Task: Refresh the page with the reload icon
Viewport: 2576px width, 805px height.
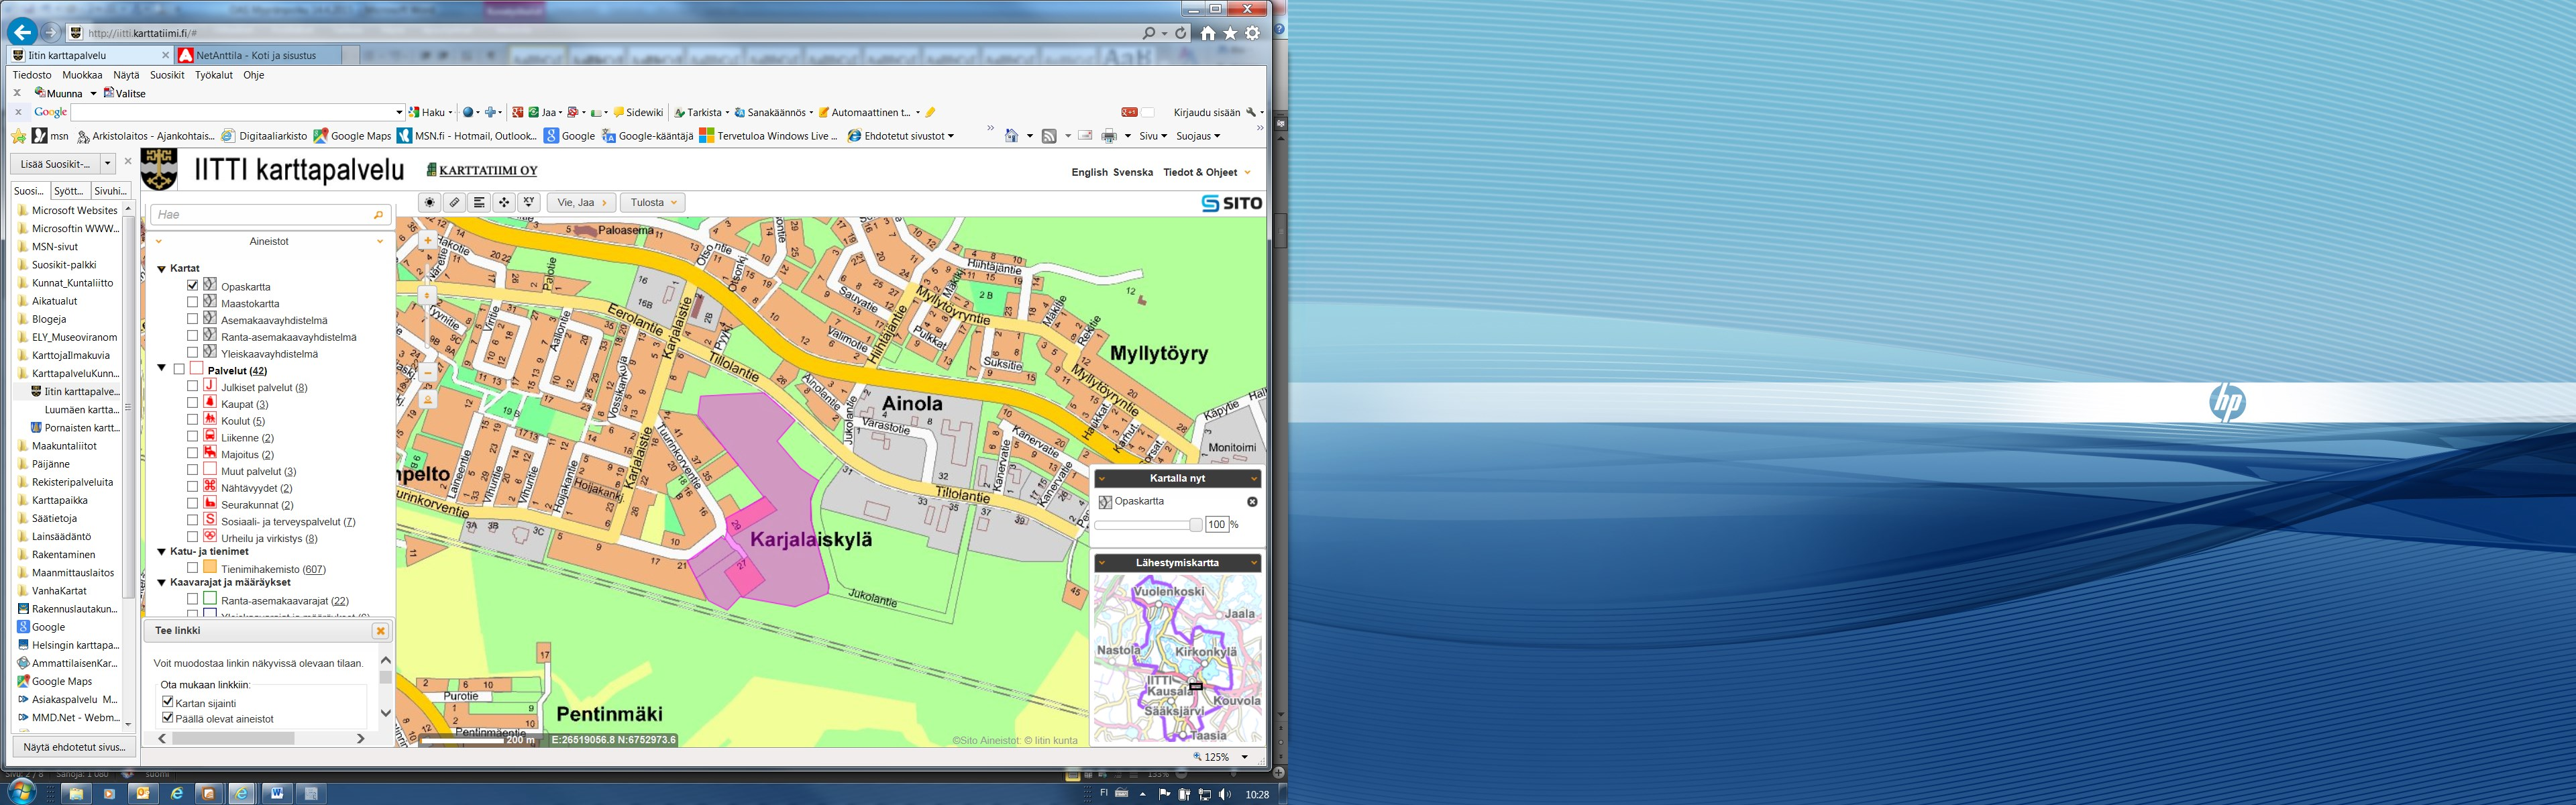Action: tap(1181, 33)
